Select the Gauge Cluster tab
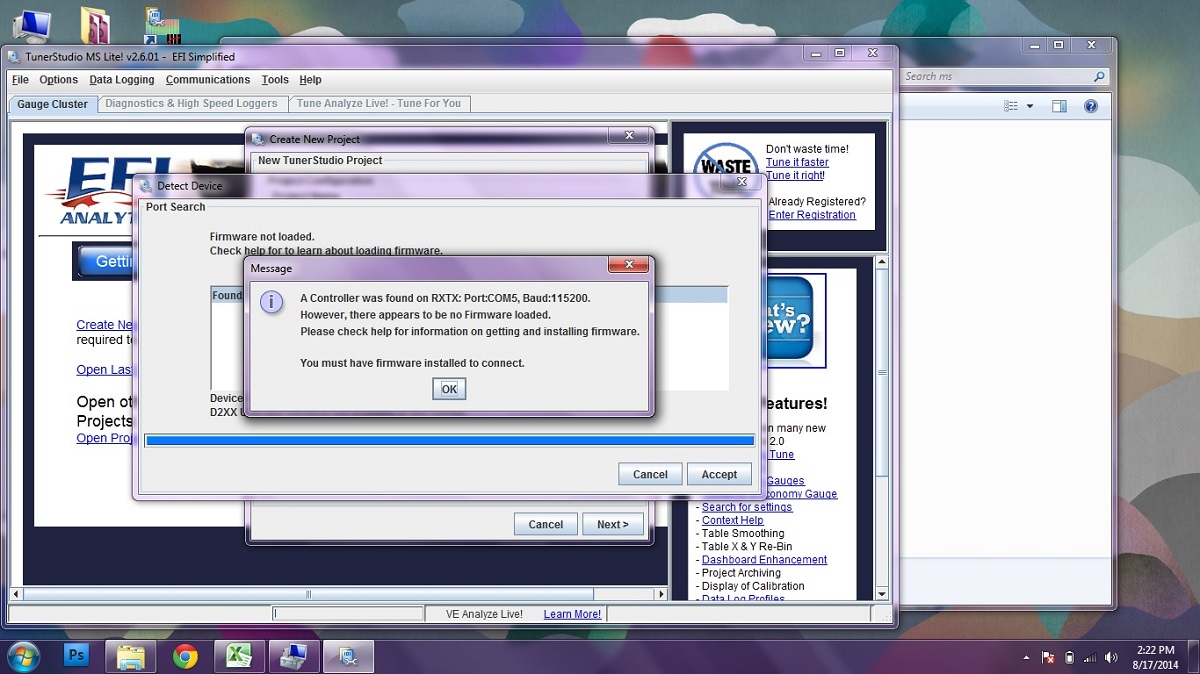 click(x=53, y=104)
